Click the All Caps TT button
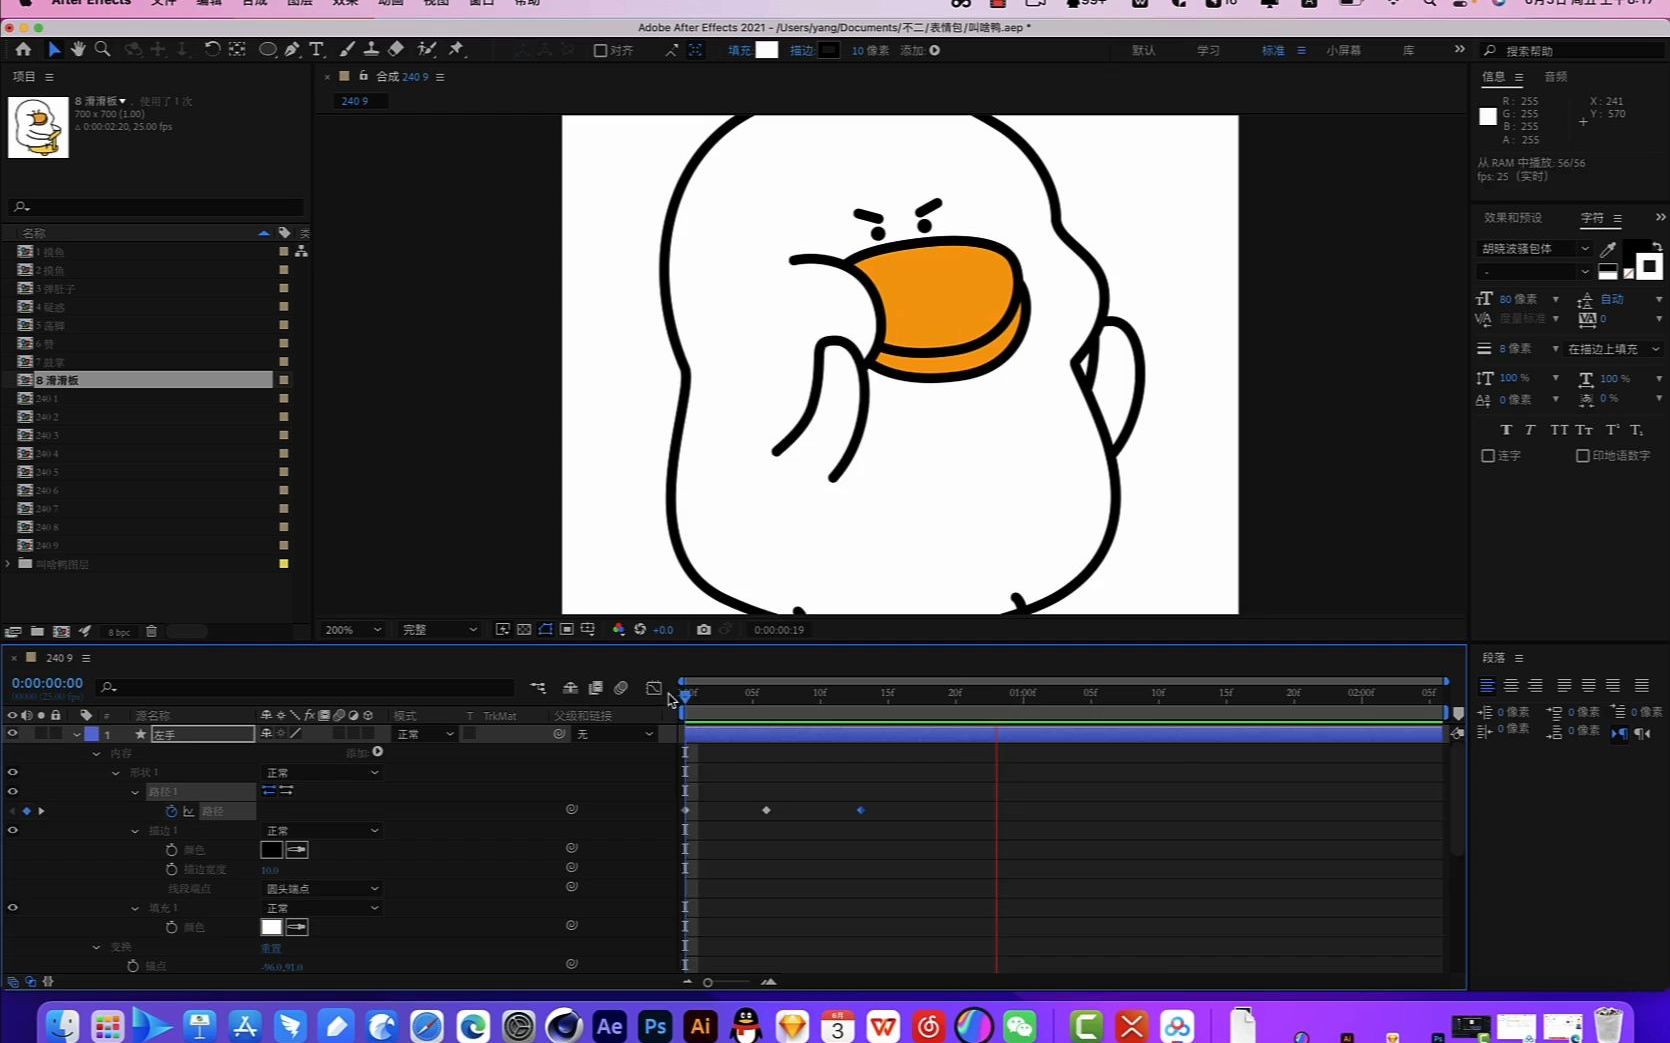The width and height of the screenshot is (1670, 1043). click(1559, 430)
